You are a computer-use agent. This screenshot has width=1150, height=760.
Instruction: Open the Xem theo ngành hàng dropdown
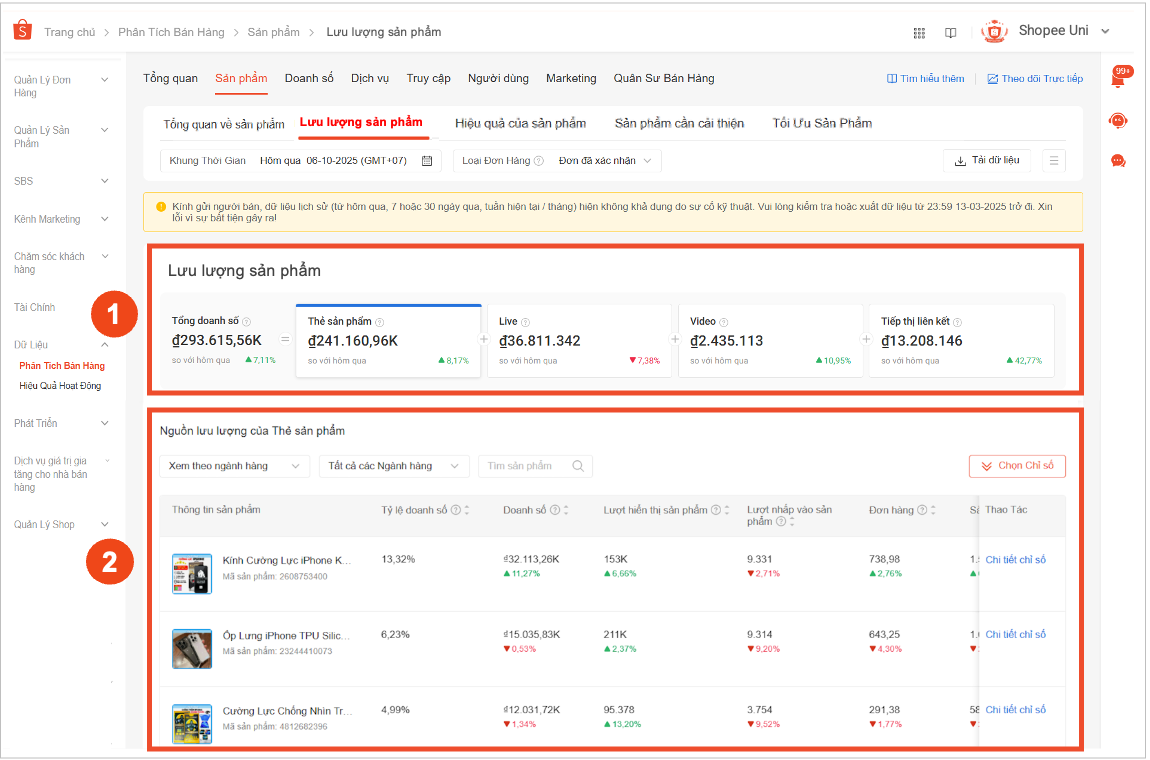click(x=234, y=466)
